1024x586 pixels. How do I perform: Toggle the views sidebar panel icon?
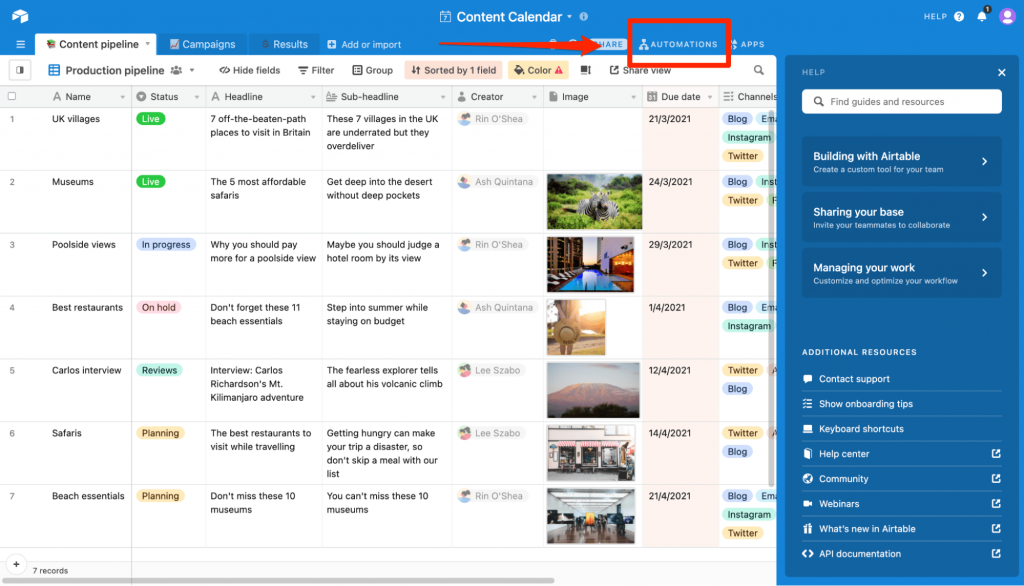20,70
